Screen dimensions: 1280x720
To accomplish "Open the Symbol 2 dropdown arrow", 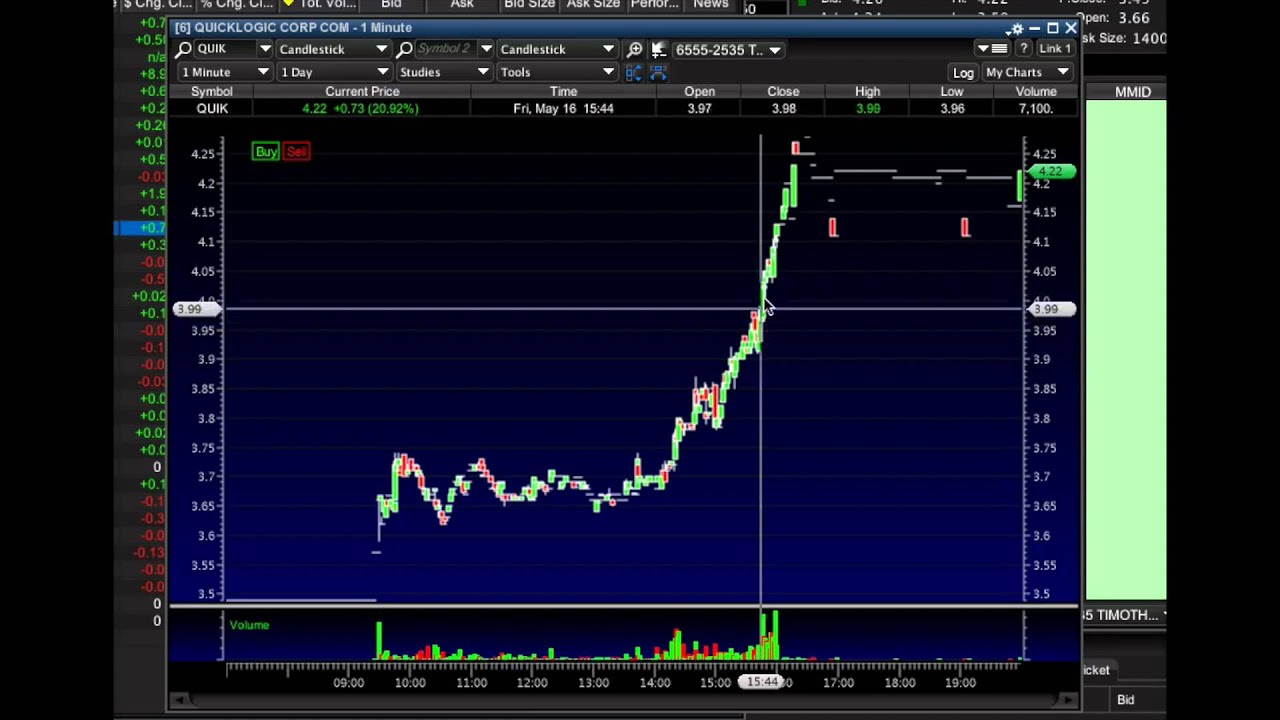I will (x=486, y=49).
